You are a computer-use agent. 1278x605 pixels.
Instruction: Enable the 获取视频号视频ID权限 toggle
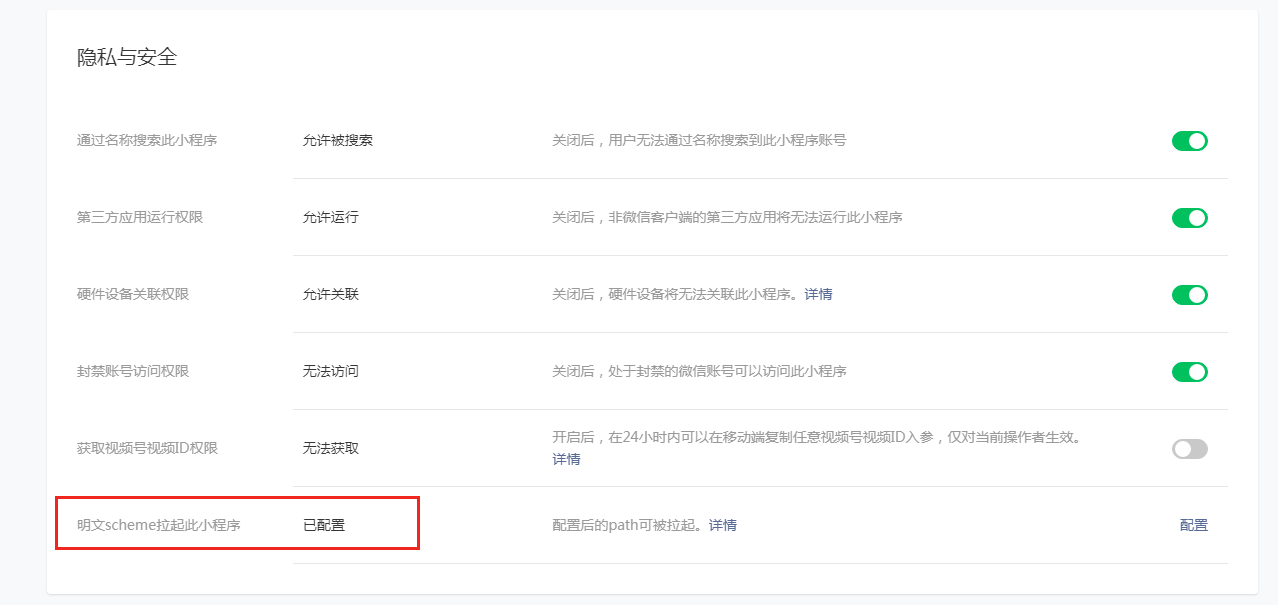point(1189,449)
